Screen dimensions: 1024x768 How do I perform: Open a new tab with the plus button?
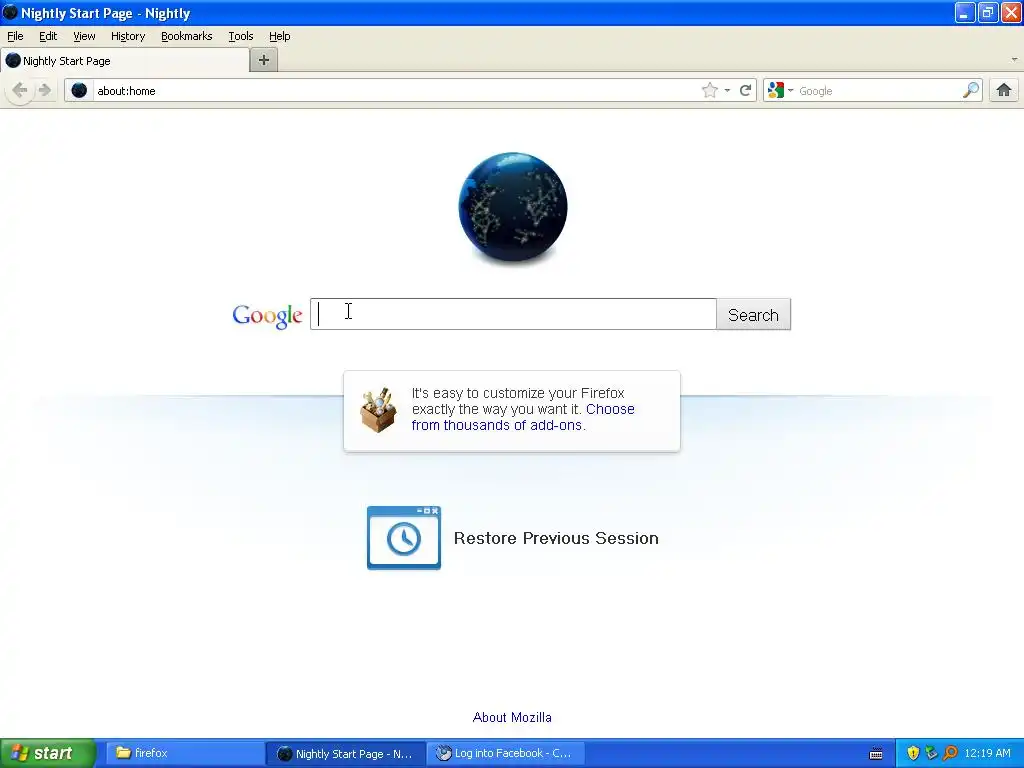point(264,60)
